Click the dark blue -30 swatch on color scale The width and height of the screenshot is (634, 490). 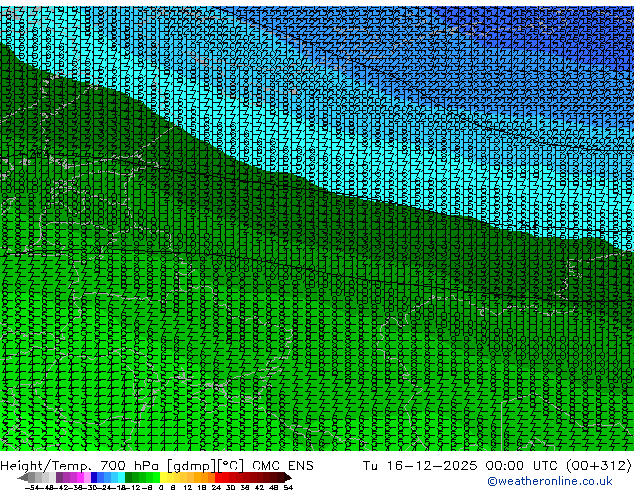pyautogui.click(x=94, y=477)
